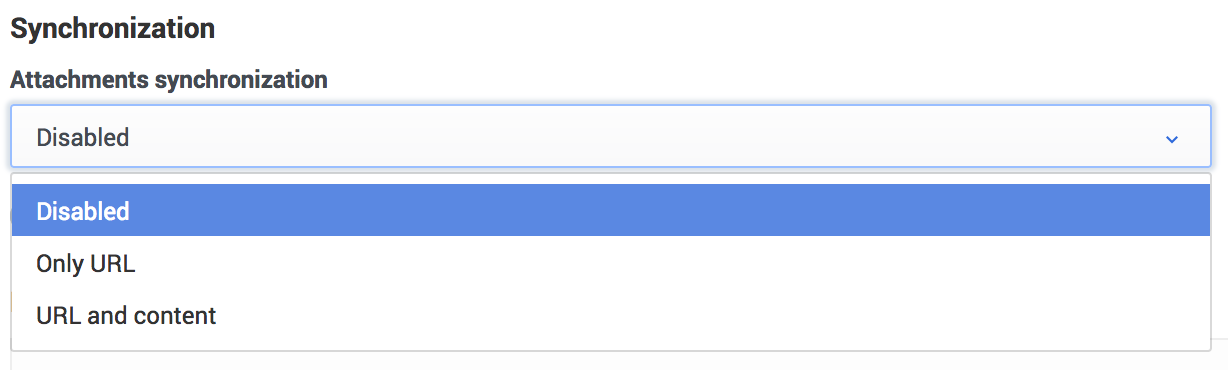Click the downward arrow inside the select box
The height and width of the screenshot is (370, 1228).
click(1172, 139)
